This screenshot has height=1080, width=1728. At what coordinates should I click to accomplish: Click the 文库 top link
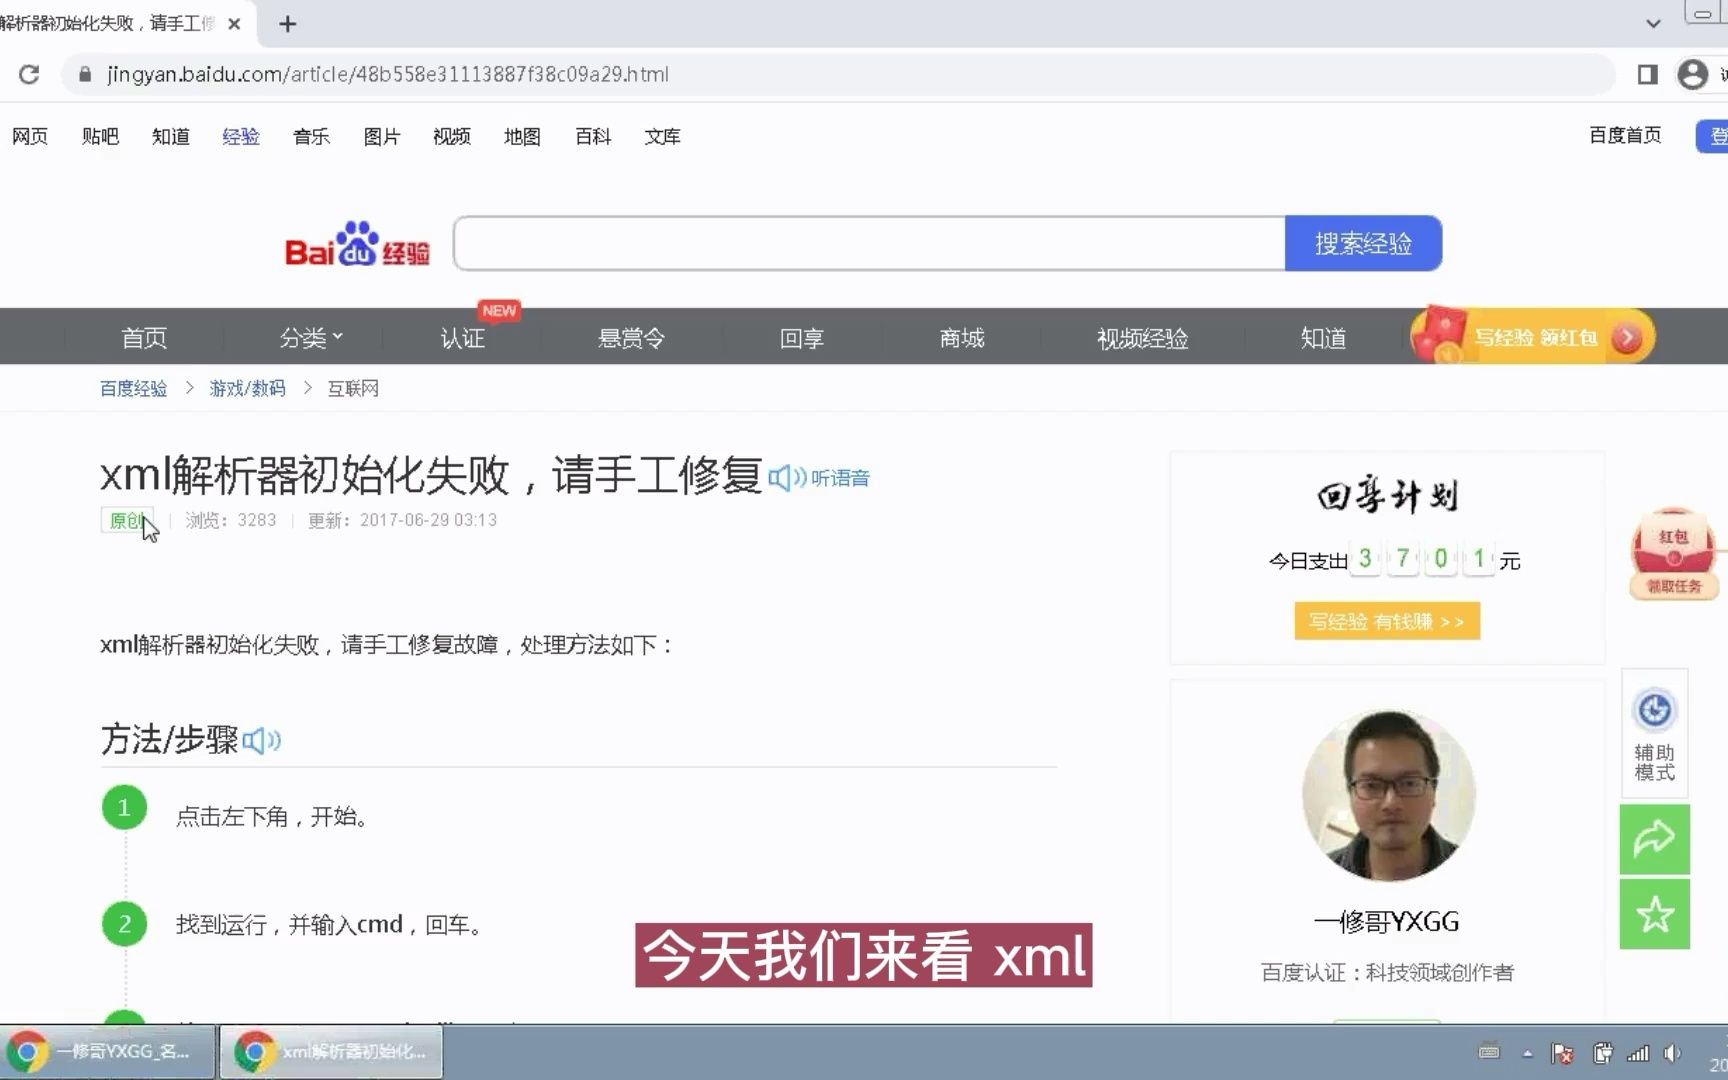tap(662, 136)
